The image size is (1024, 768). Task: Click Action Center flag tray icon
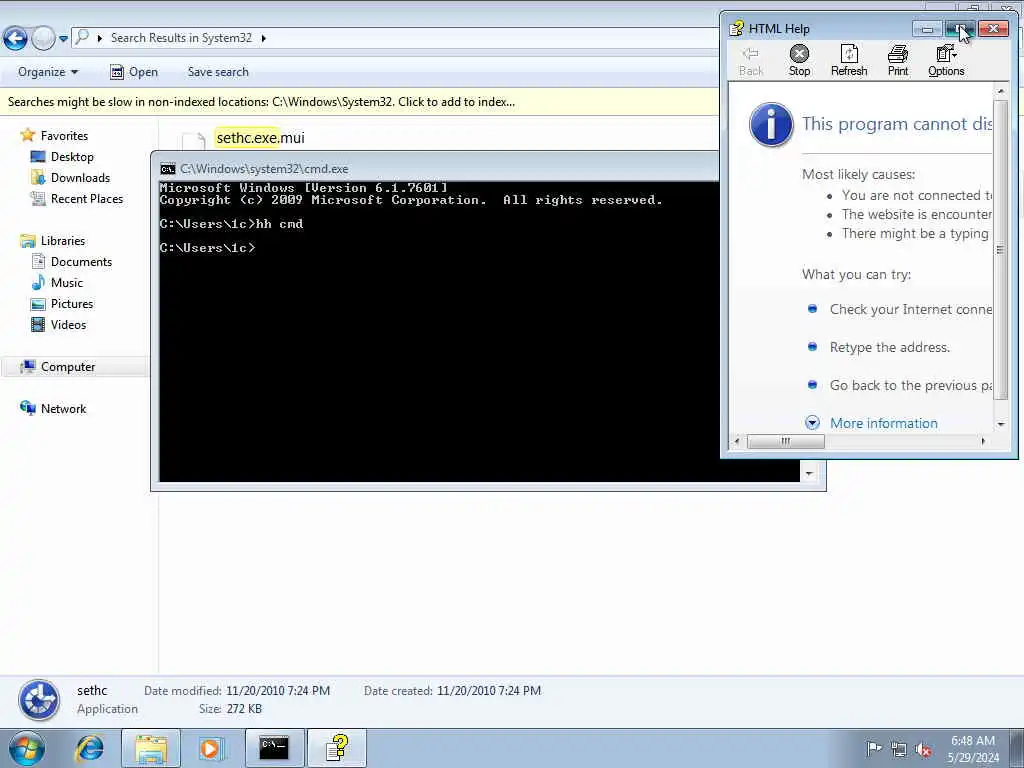coord(873,748)
